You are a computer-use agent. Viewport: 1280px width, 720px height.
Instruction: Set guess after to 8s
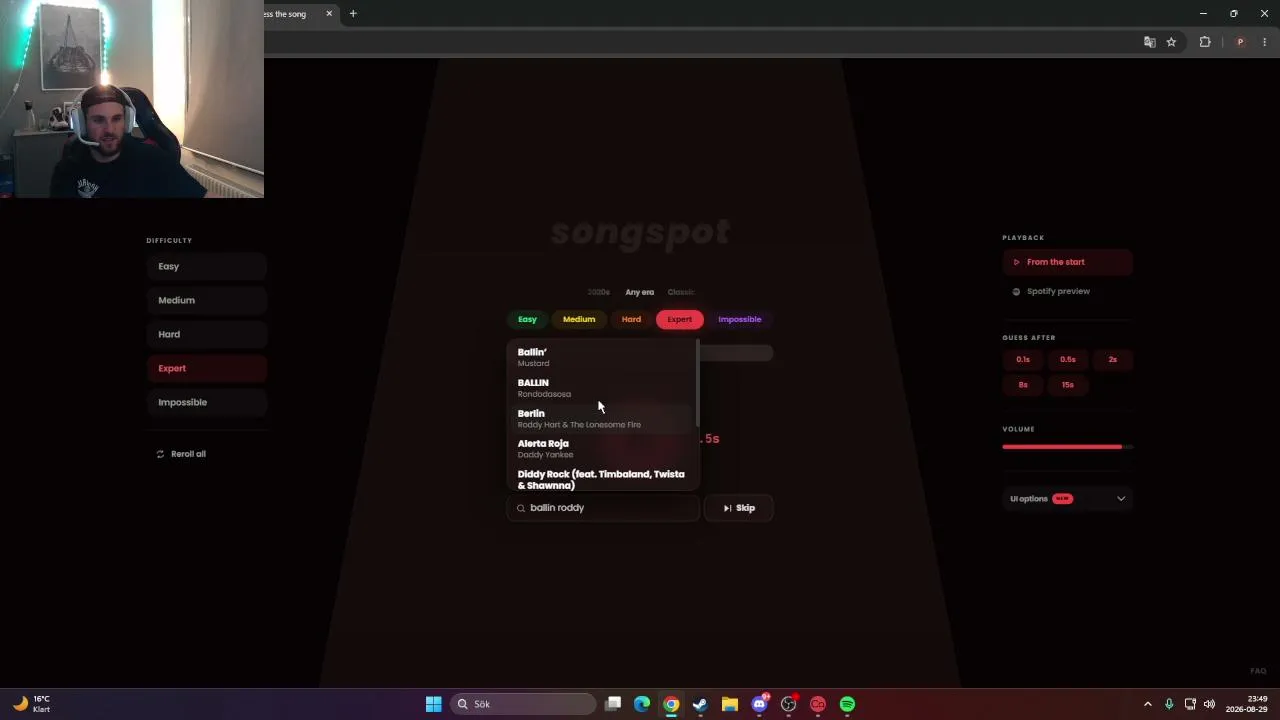pos(1023,385)
